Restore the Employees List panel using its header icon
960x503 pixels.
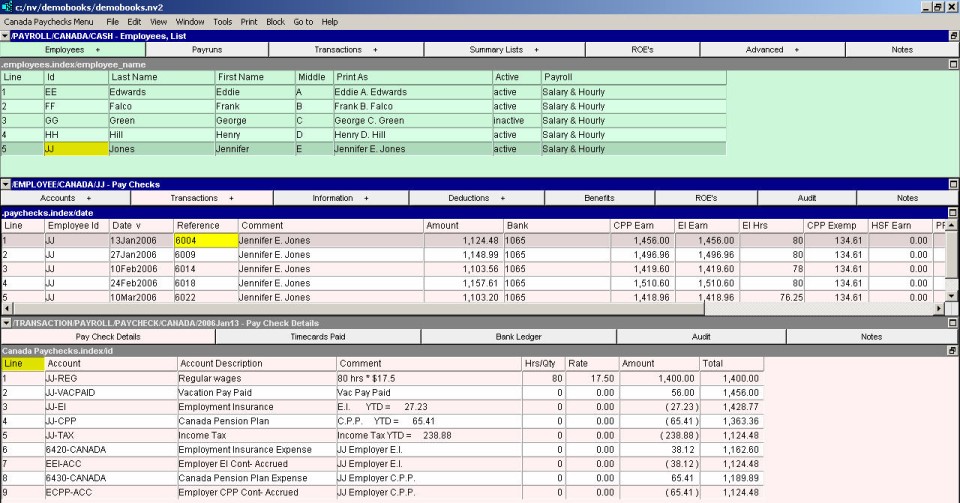[953, 36]
